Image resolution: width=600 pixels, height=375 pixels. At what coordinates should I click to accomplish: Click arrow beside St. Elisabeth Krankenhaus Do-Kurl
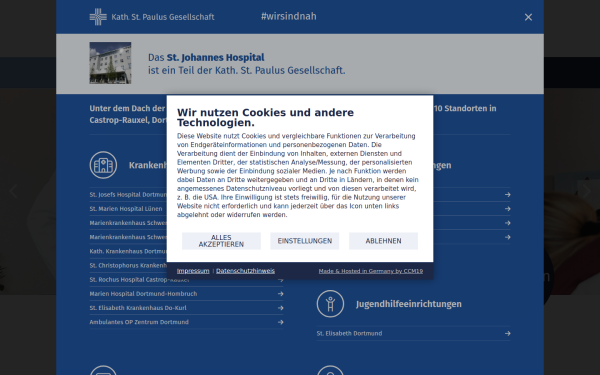click(280, 308)
